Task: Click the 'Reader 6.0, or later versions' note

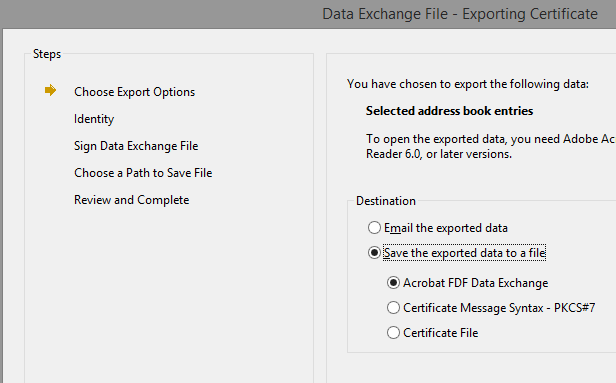Action: (439, 154)
